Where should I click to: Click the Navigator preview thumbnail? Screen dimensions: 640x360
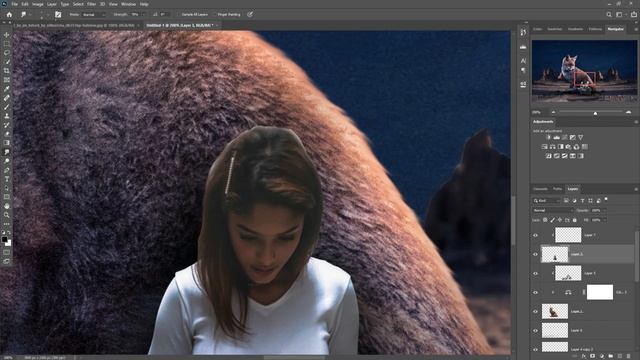(584, 71)
